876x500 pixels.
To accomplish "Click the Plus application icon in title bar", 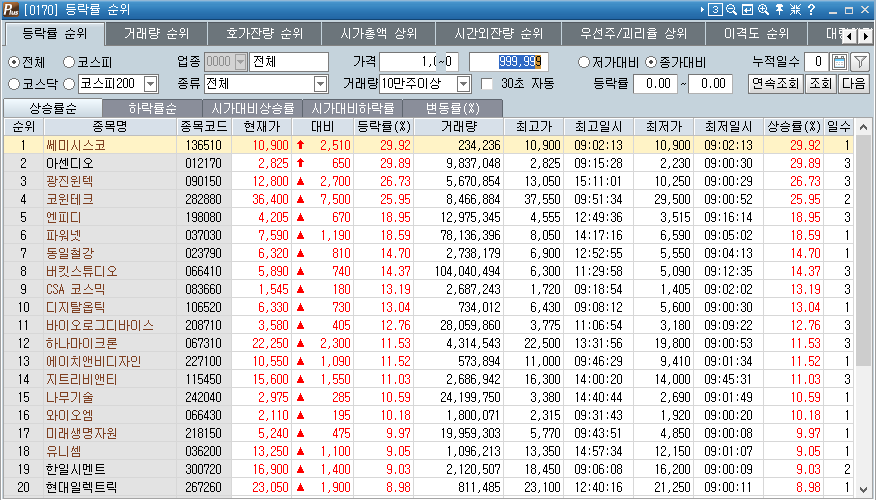I will click(x=11, y=9).
